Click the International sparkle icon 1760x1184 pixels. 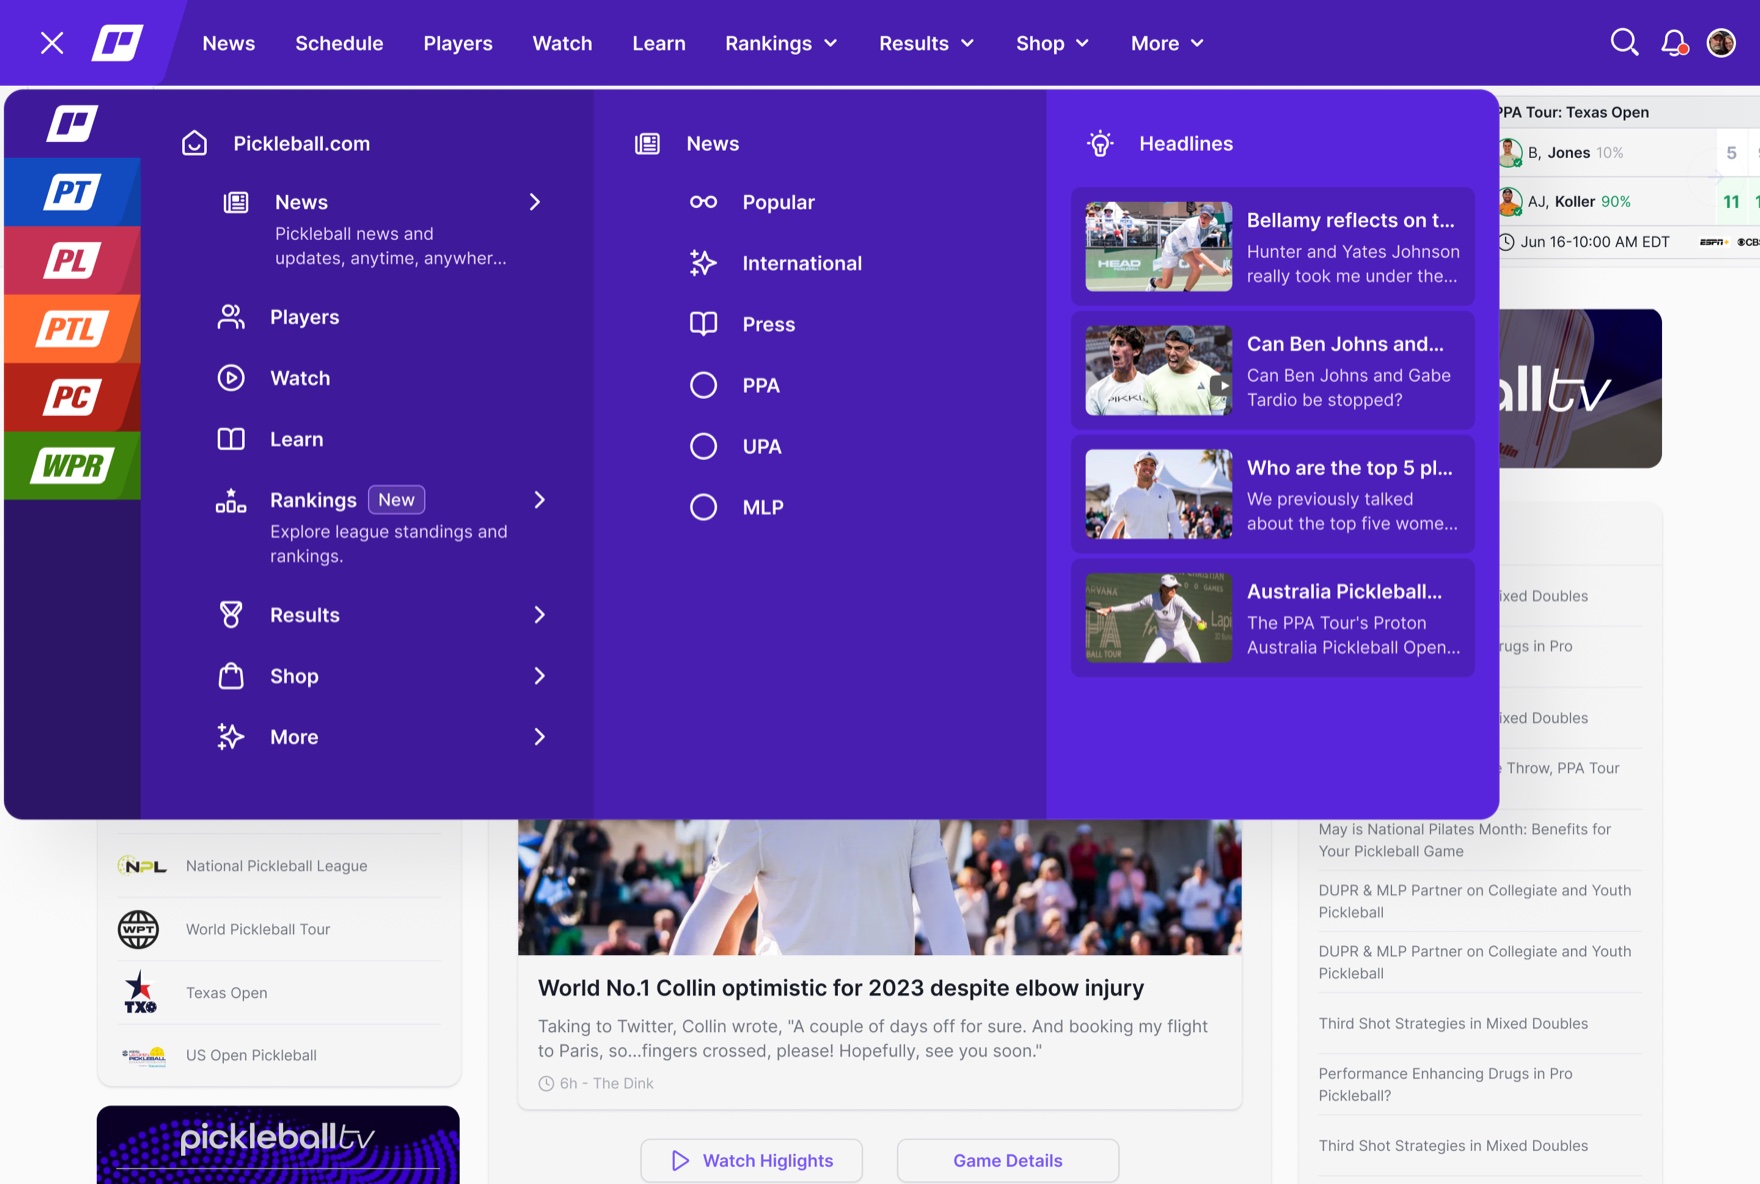[704, 263]
